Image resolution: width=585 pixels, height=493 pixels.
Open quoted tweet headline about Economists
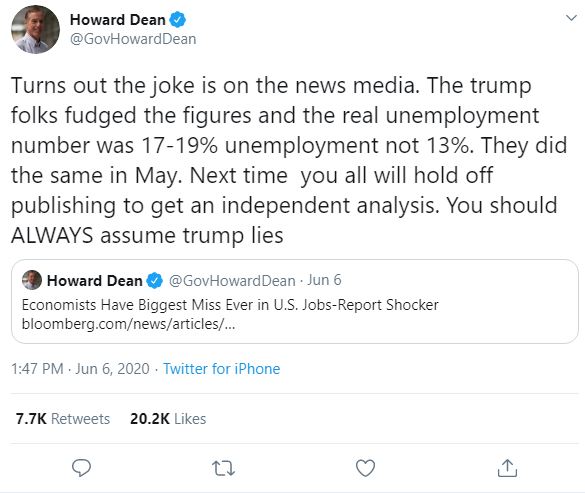pyautogui.click(x=230, y=305)
